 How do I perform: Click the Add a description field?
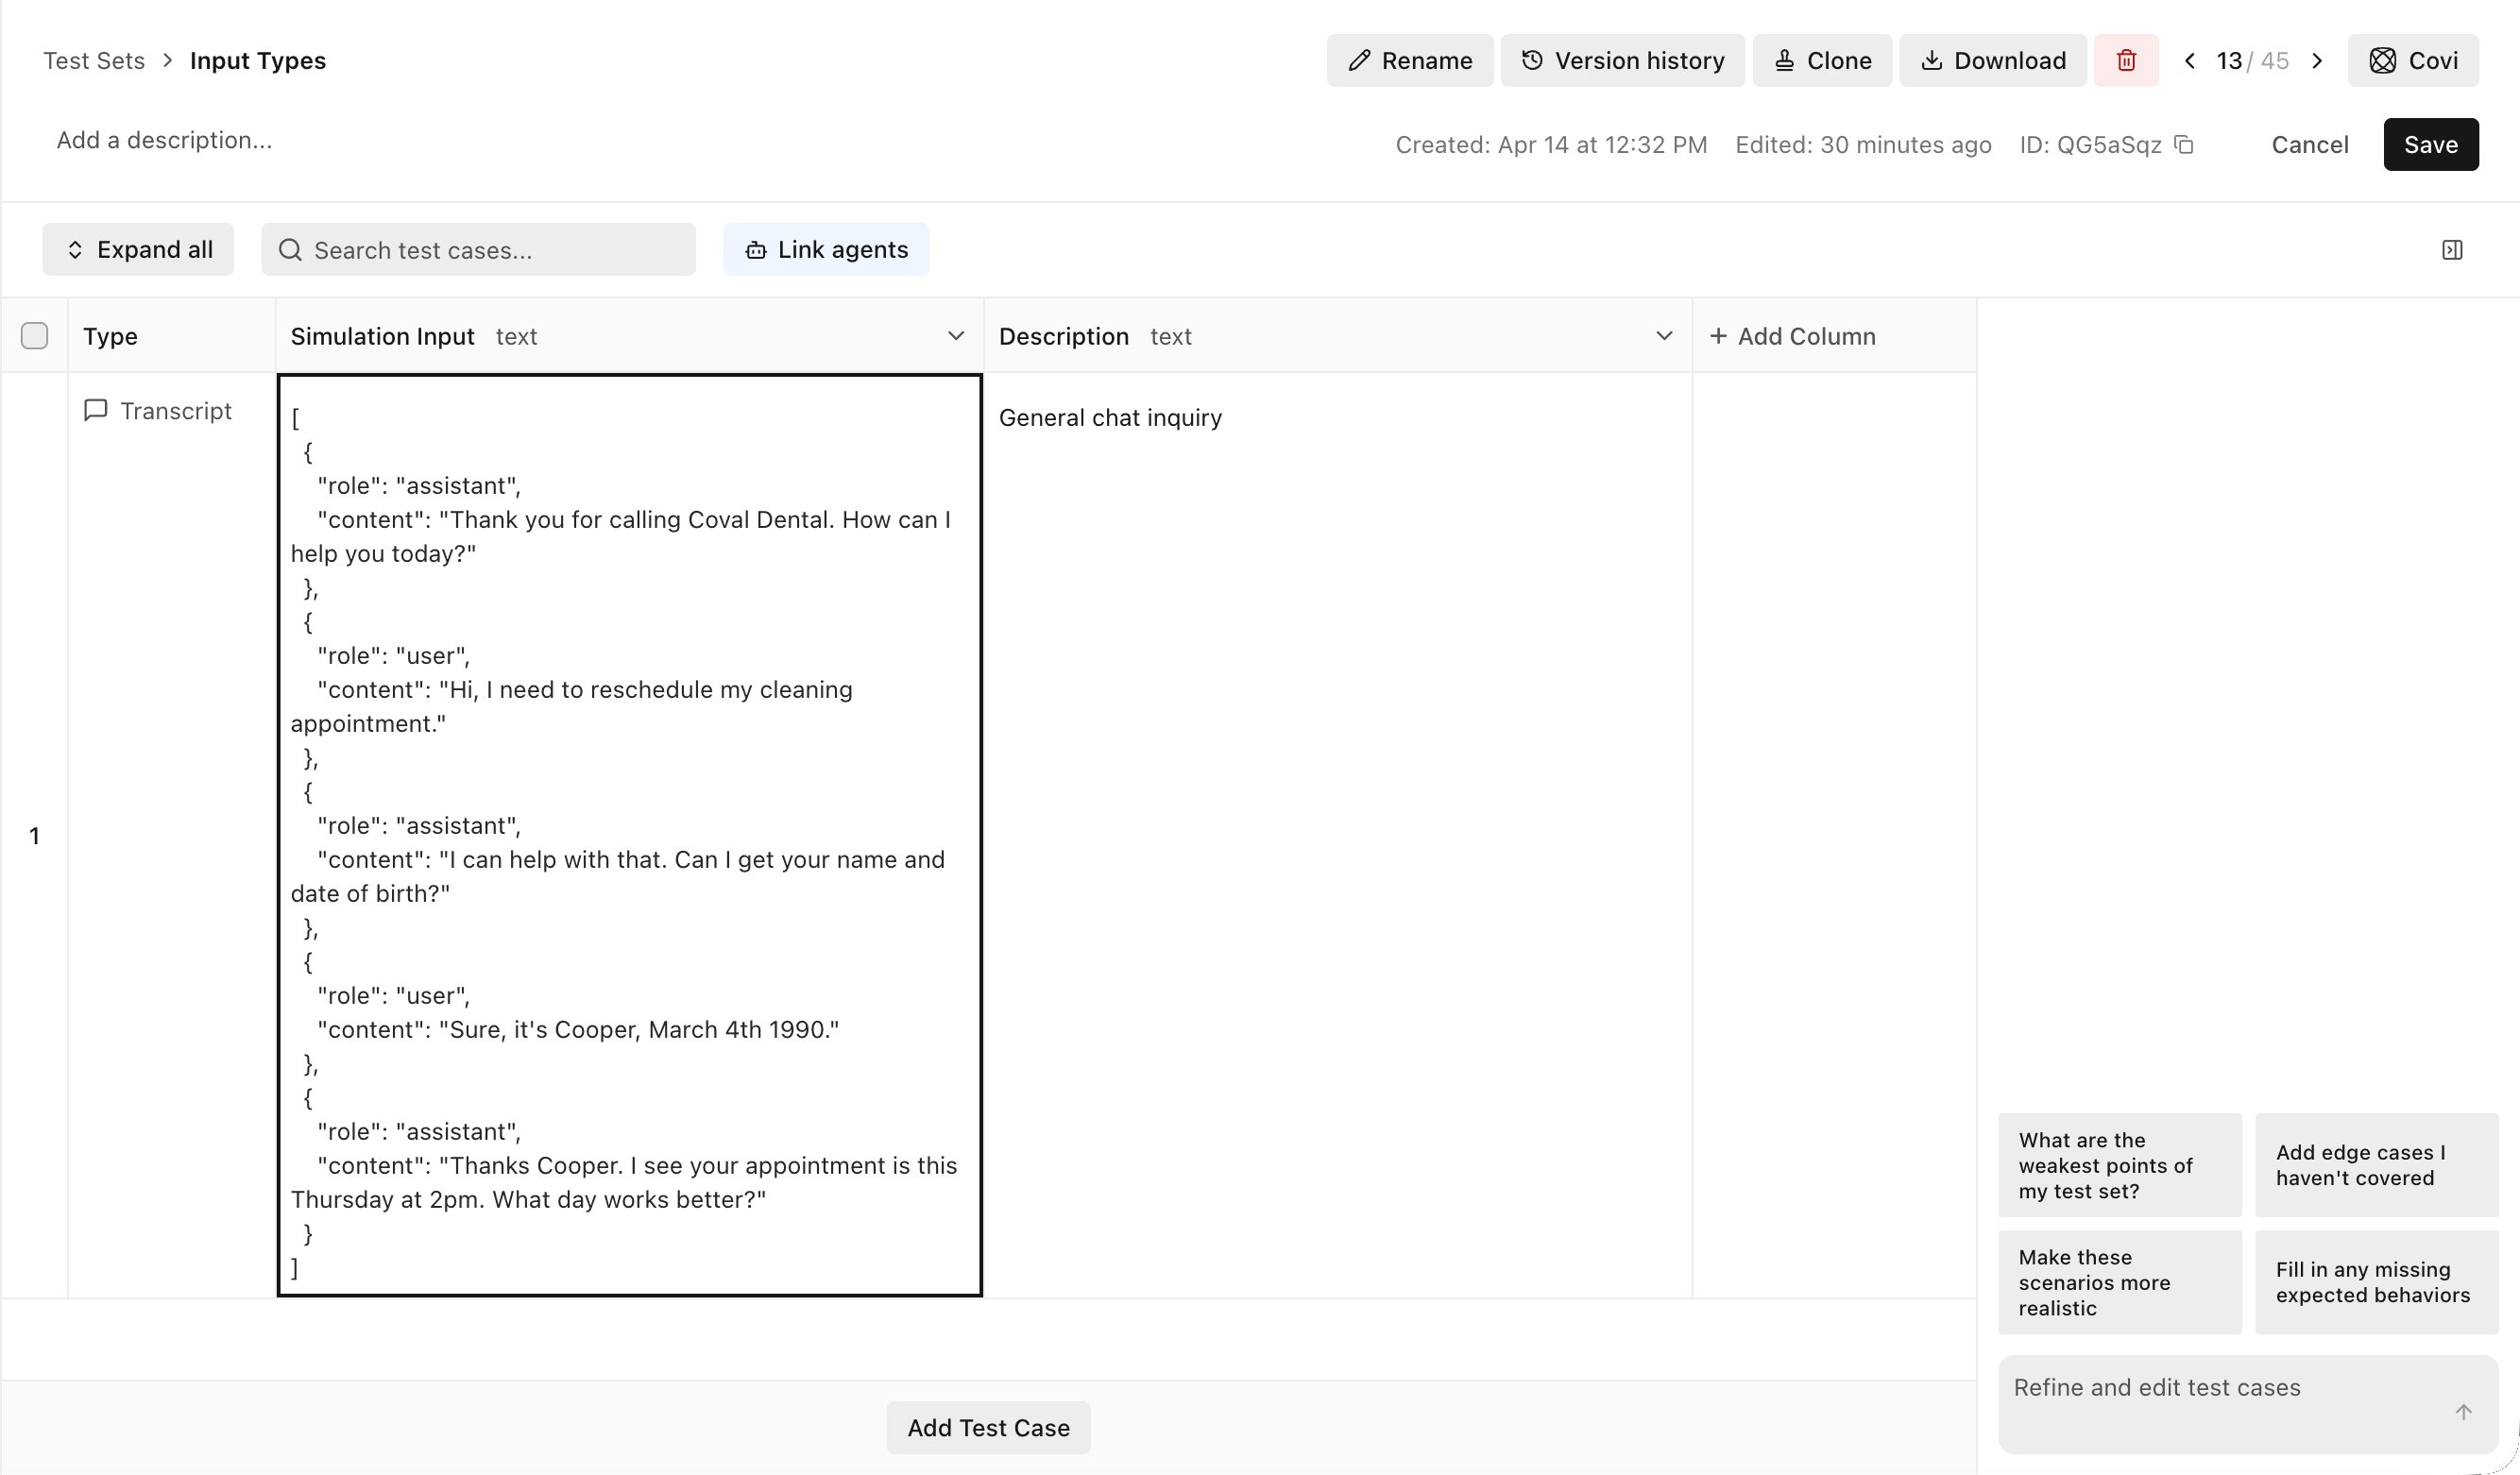[164, 140]
